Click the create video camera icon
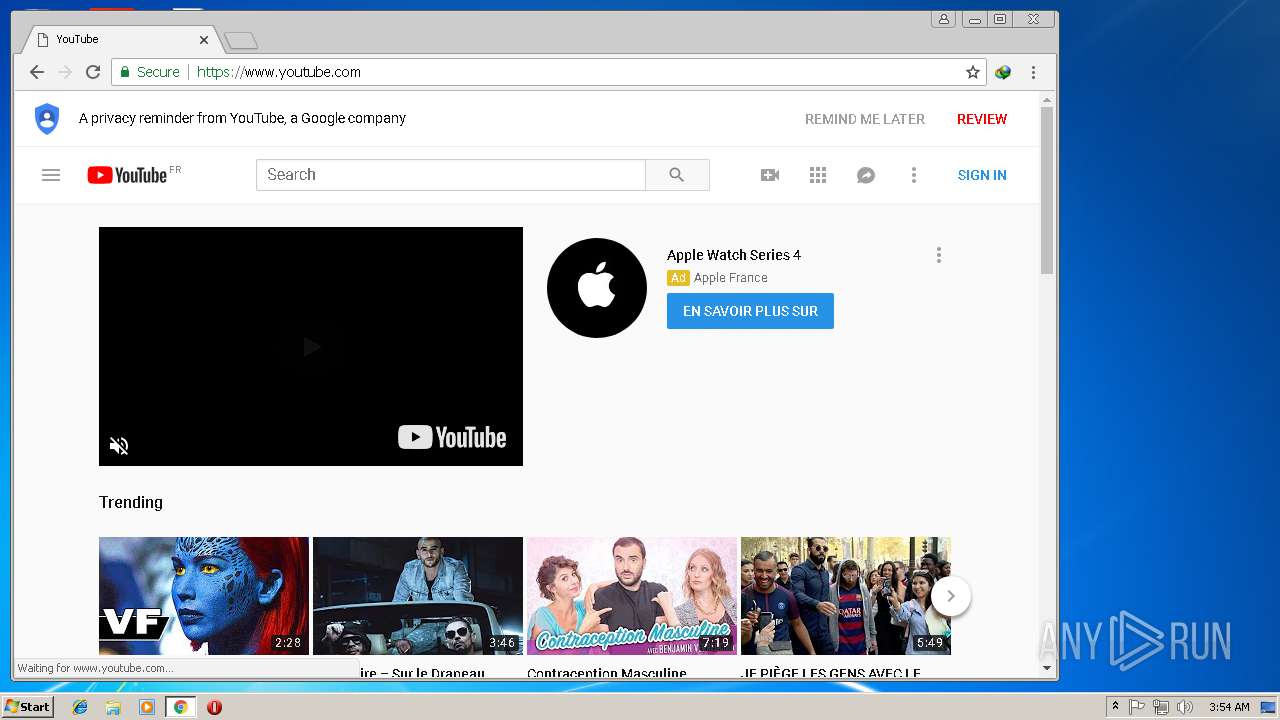 coord(770,175)
